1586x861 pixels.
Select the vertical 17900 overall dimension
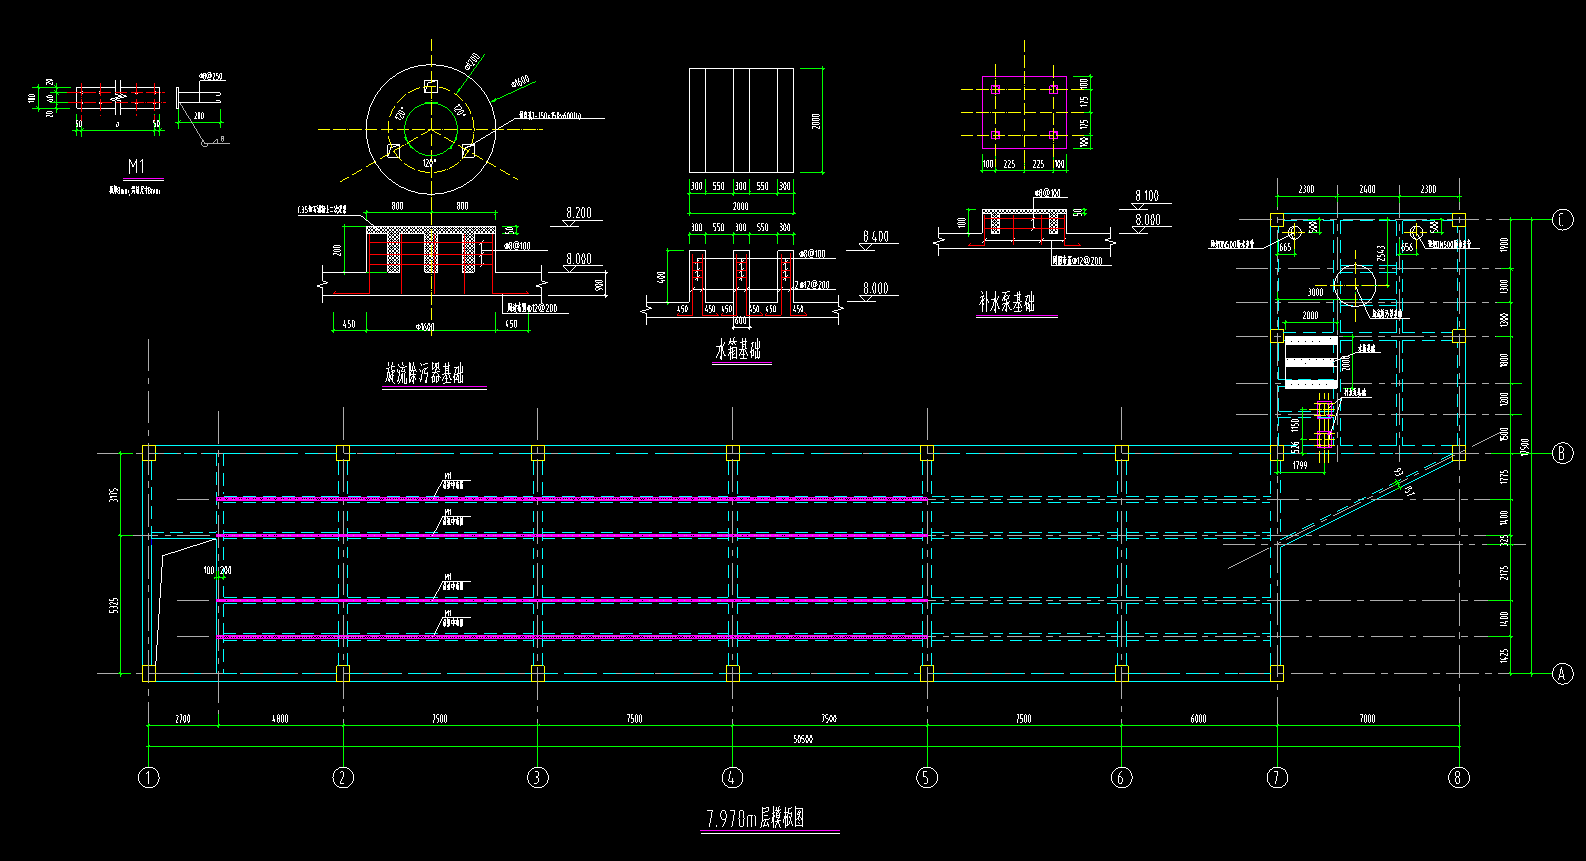1525,446
